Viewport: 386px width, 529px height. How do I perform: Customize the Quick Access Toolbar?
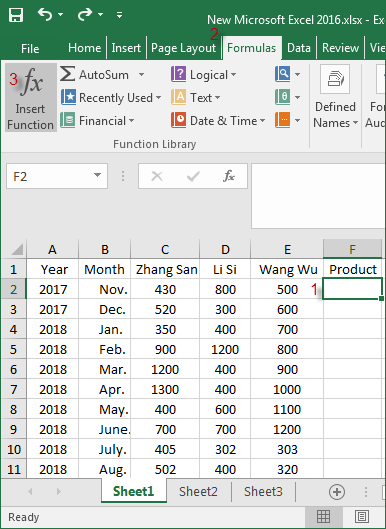click(x=119, y=15)
